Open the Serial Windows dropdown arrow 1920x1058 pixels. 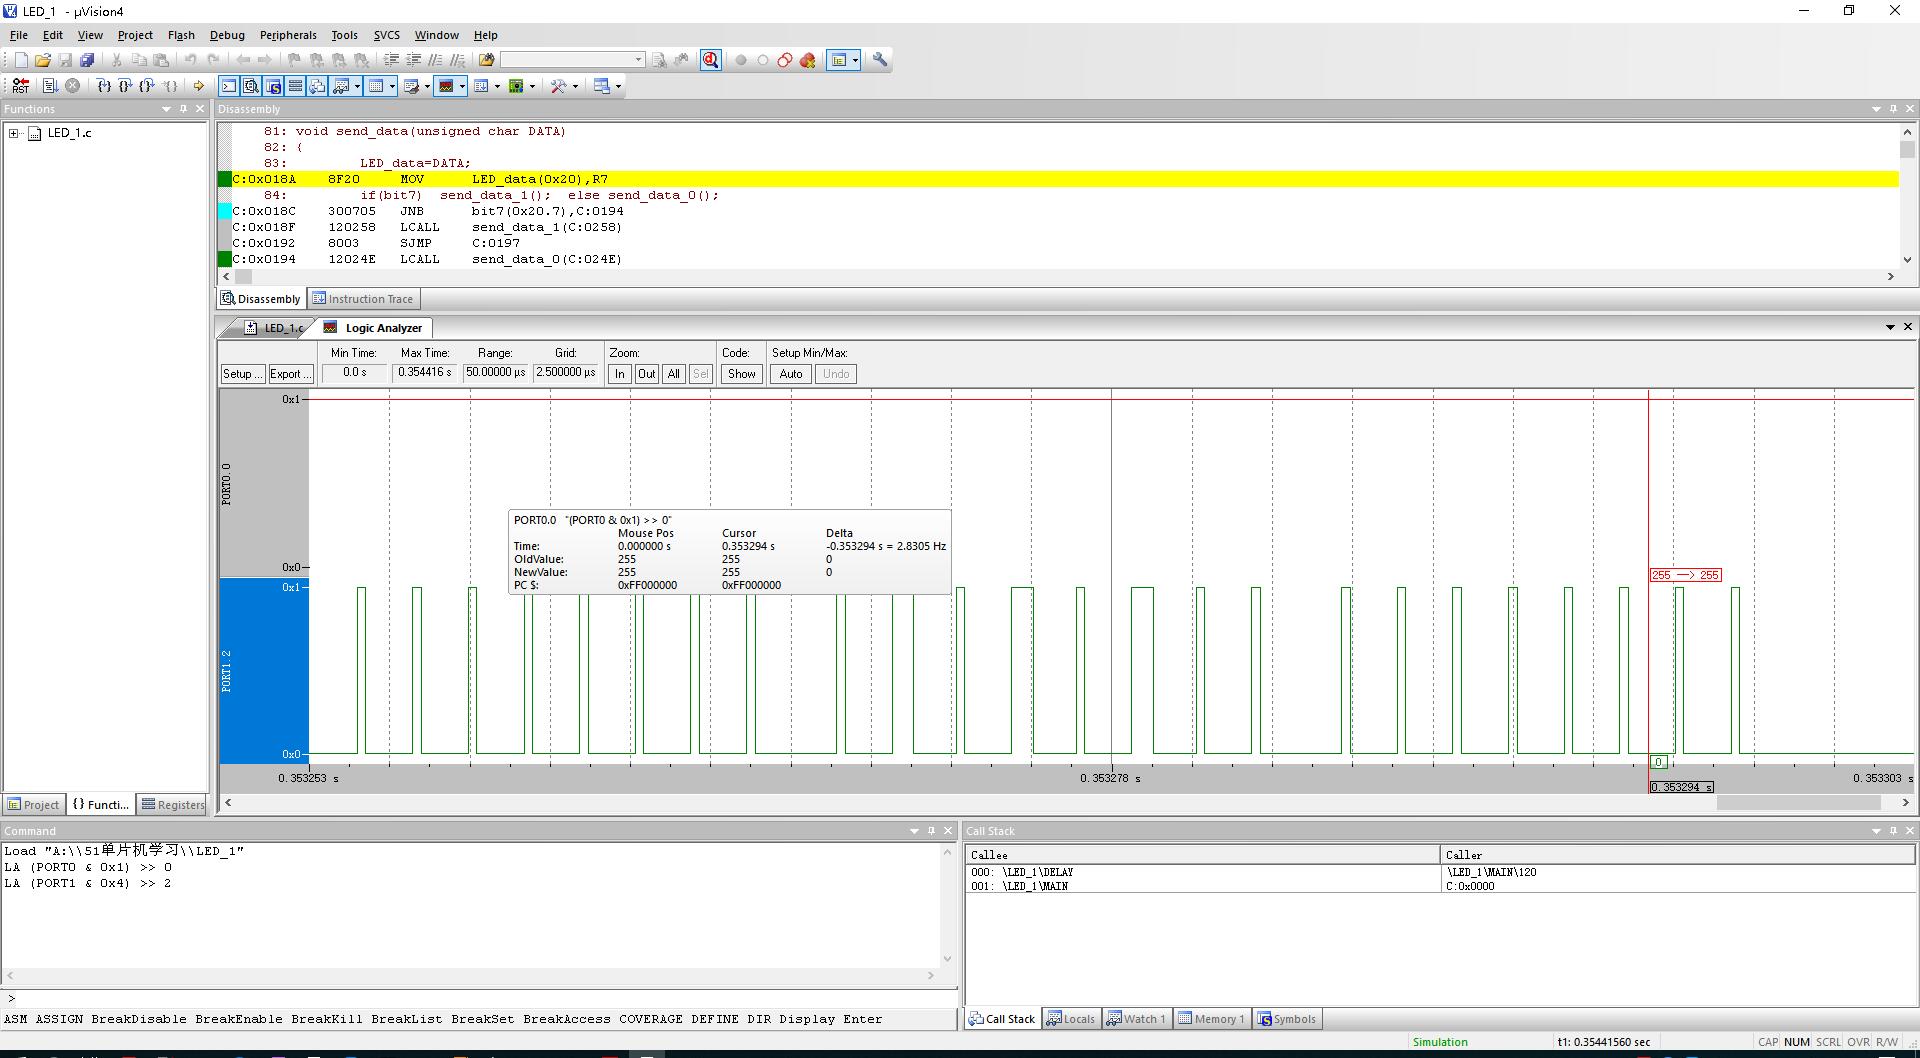pos(427,86)
